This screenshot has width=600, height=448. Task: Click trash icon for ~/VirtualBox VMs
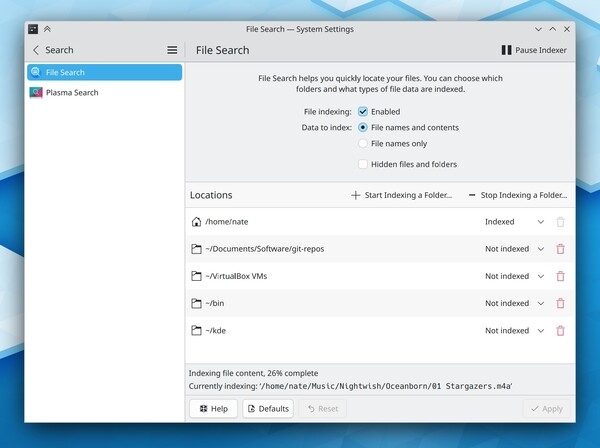pos(560,276)
